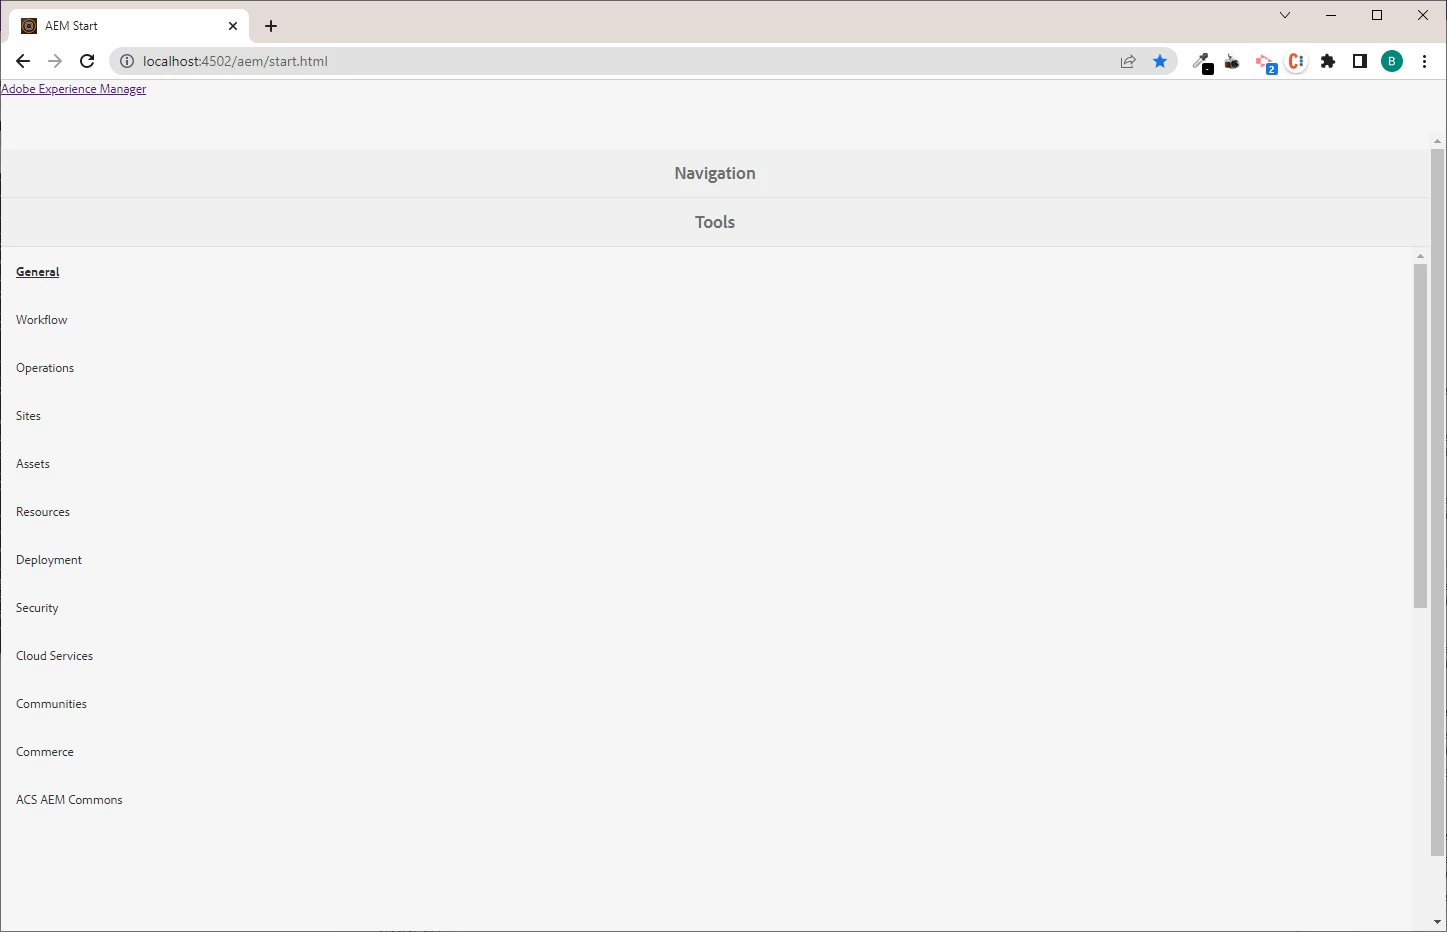
Task: Select the Sites category
Action: [28, 416]
